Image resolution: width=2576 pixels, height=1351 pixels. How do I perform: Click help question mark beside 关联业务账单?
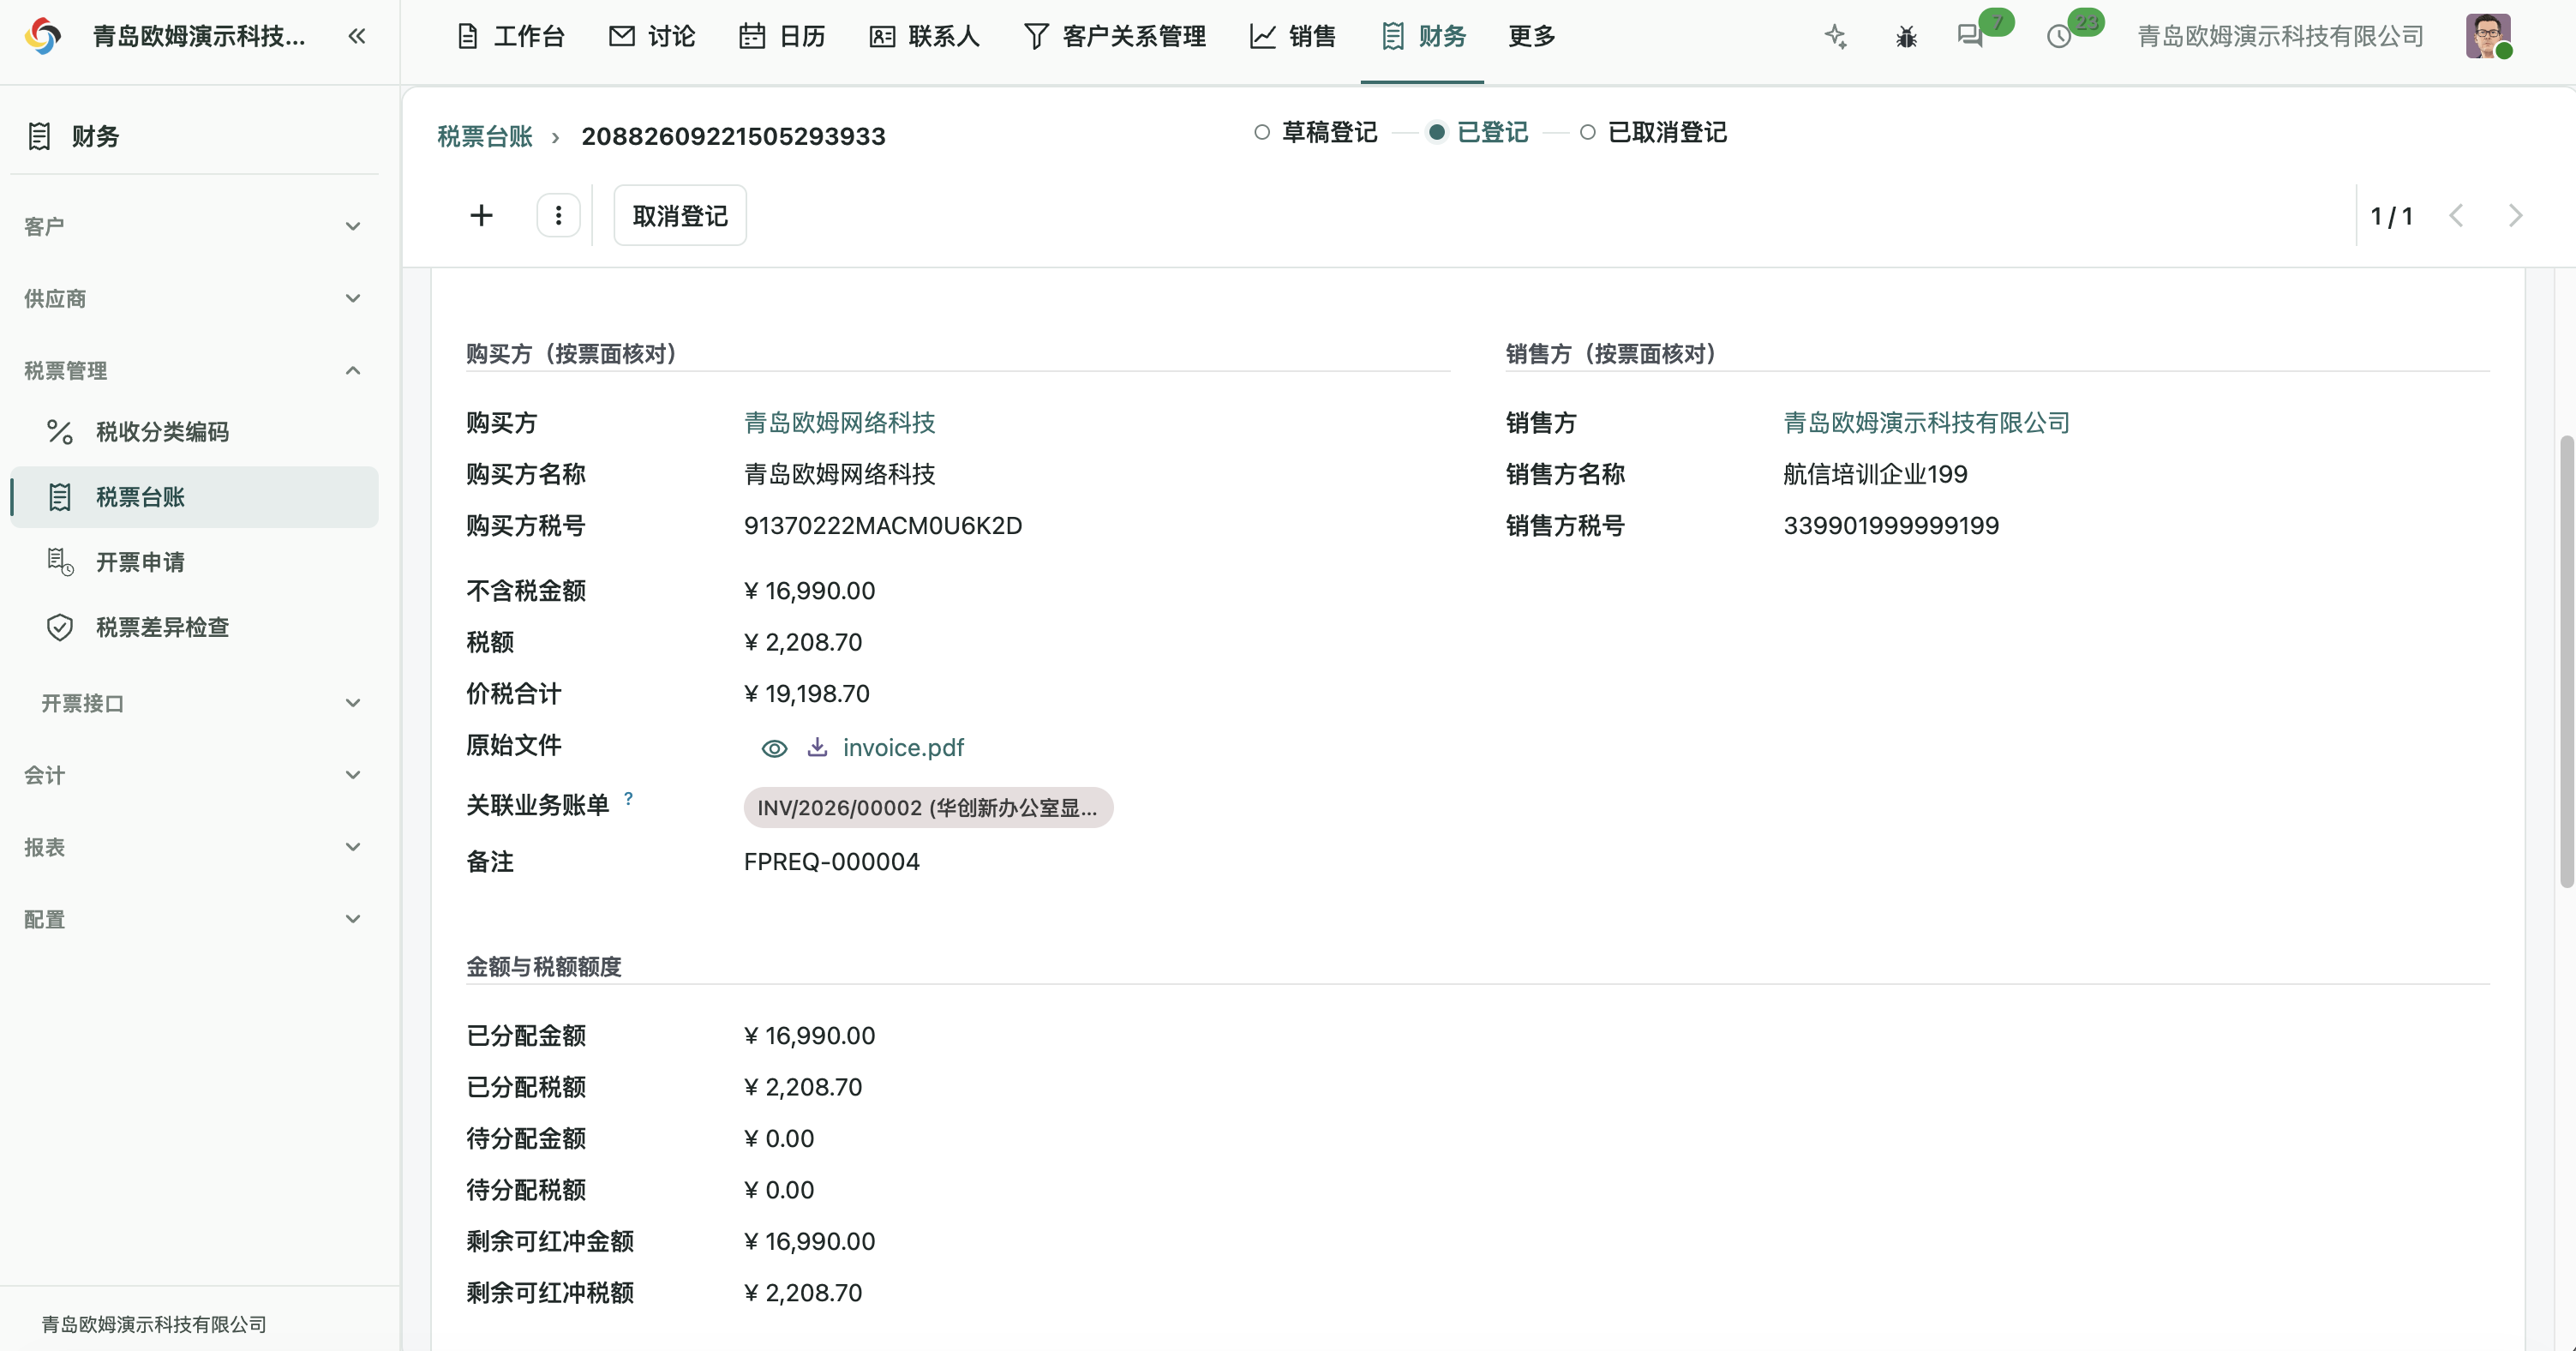(x=628, y=798)
